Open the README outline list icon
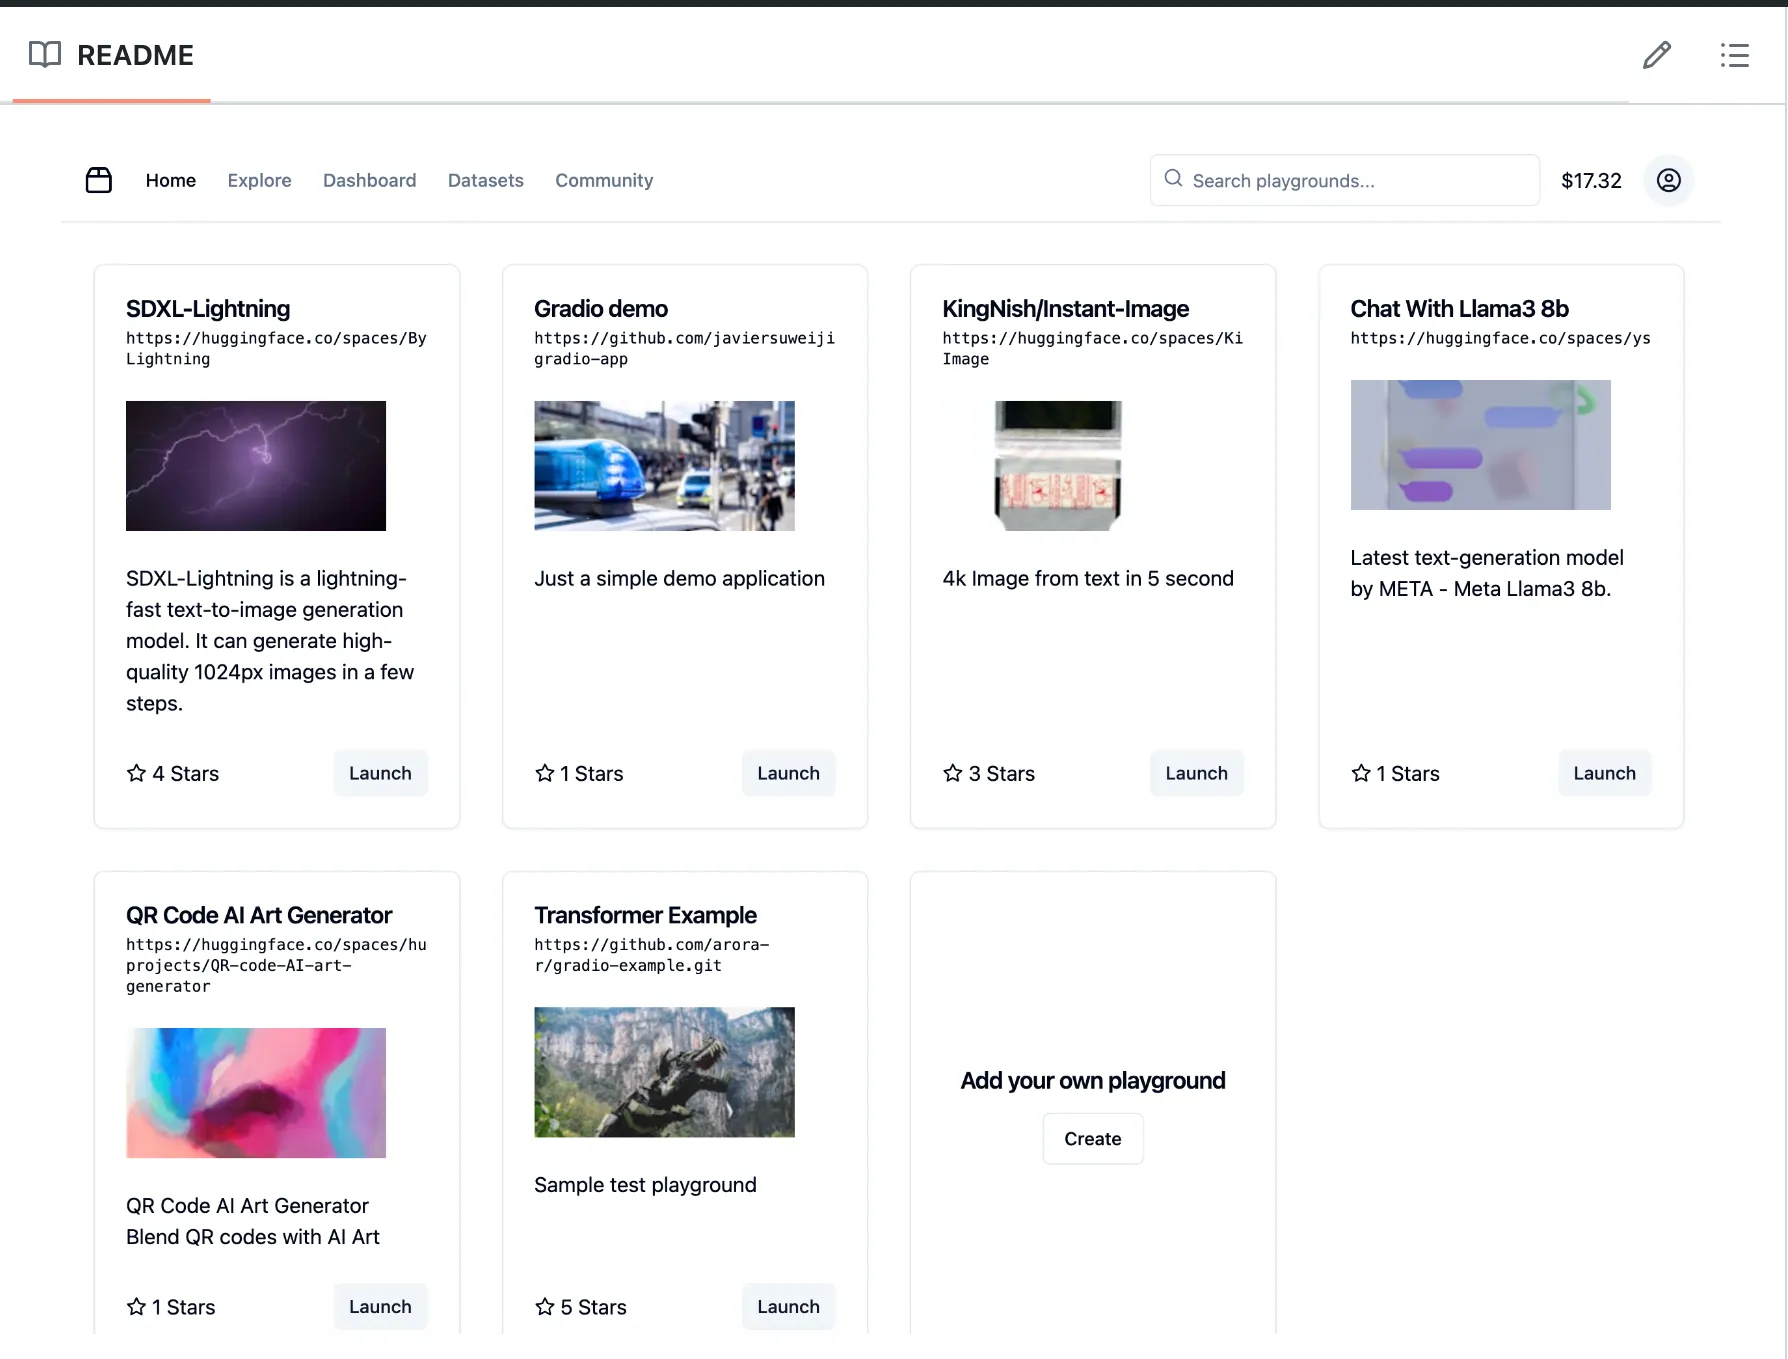Image resolution: width=1788 pixels, height=1359 pixels. (1734, 55)
